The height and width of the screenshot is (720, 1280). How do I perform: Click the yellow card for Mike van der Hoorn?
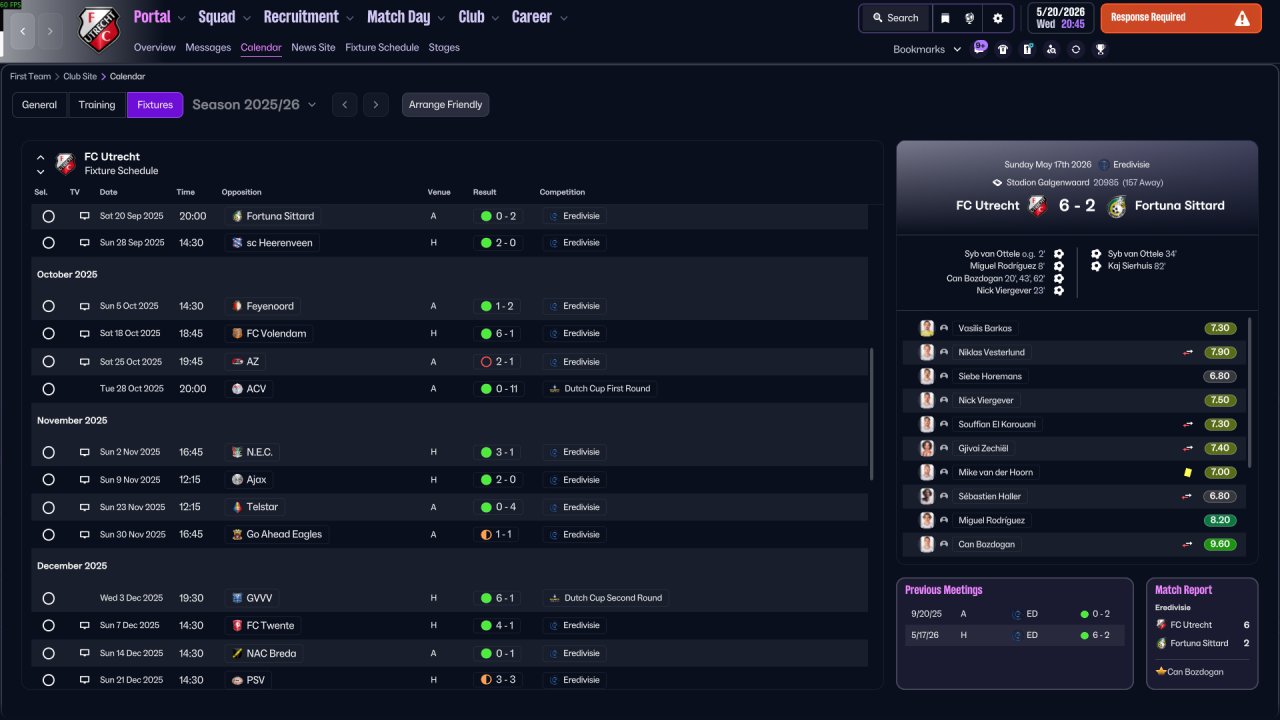(x=1188, y=472)
